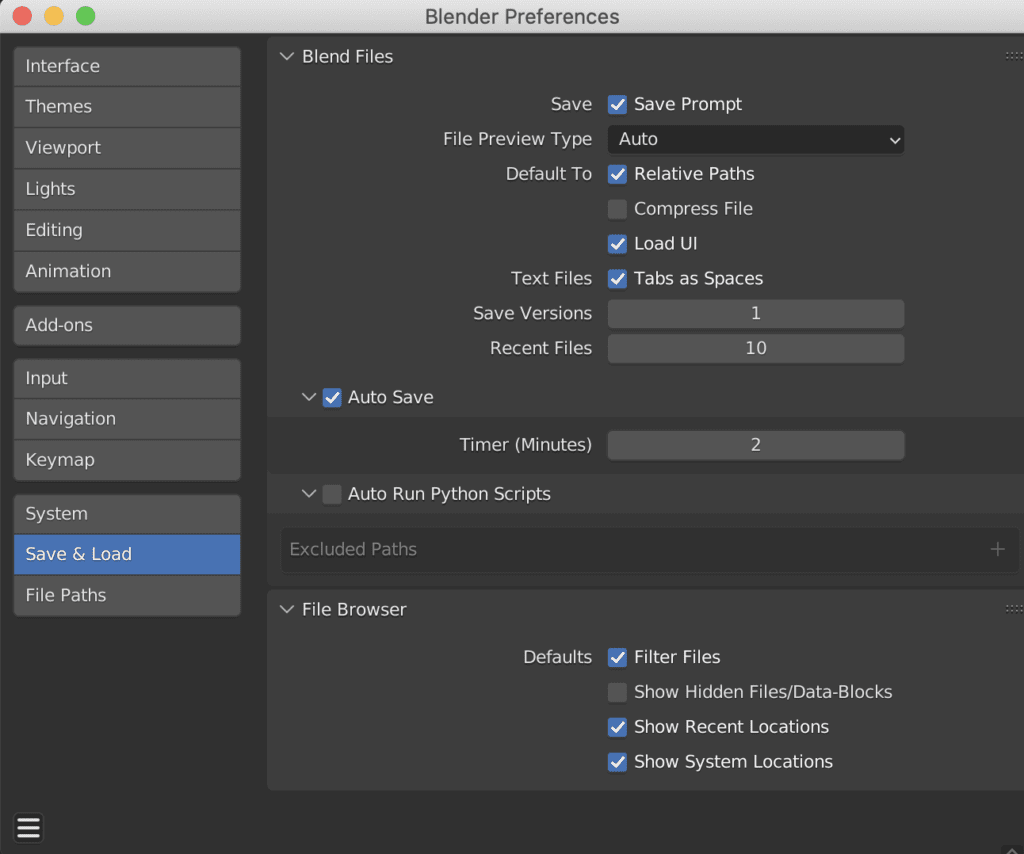Switch to Animation preferences
The height and width of the screenshot is (854, 1024).
tap(127, 271)
